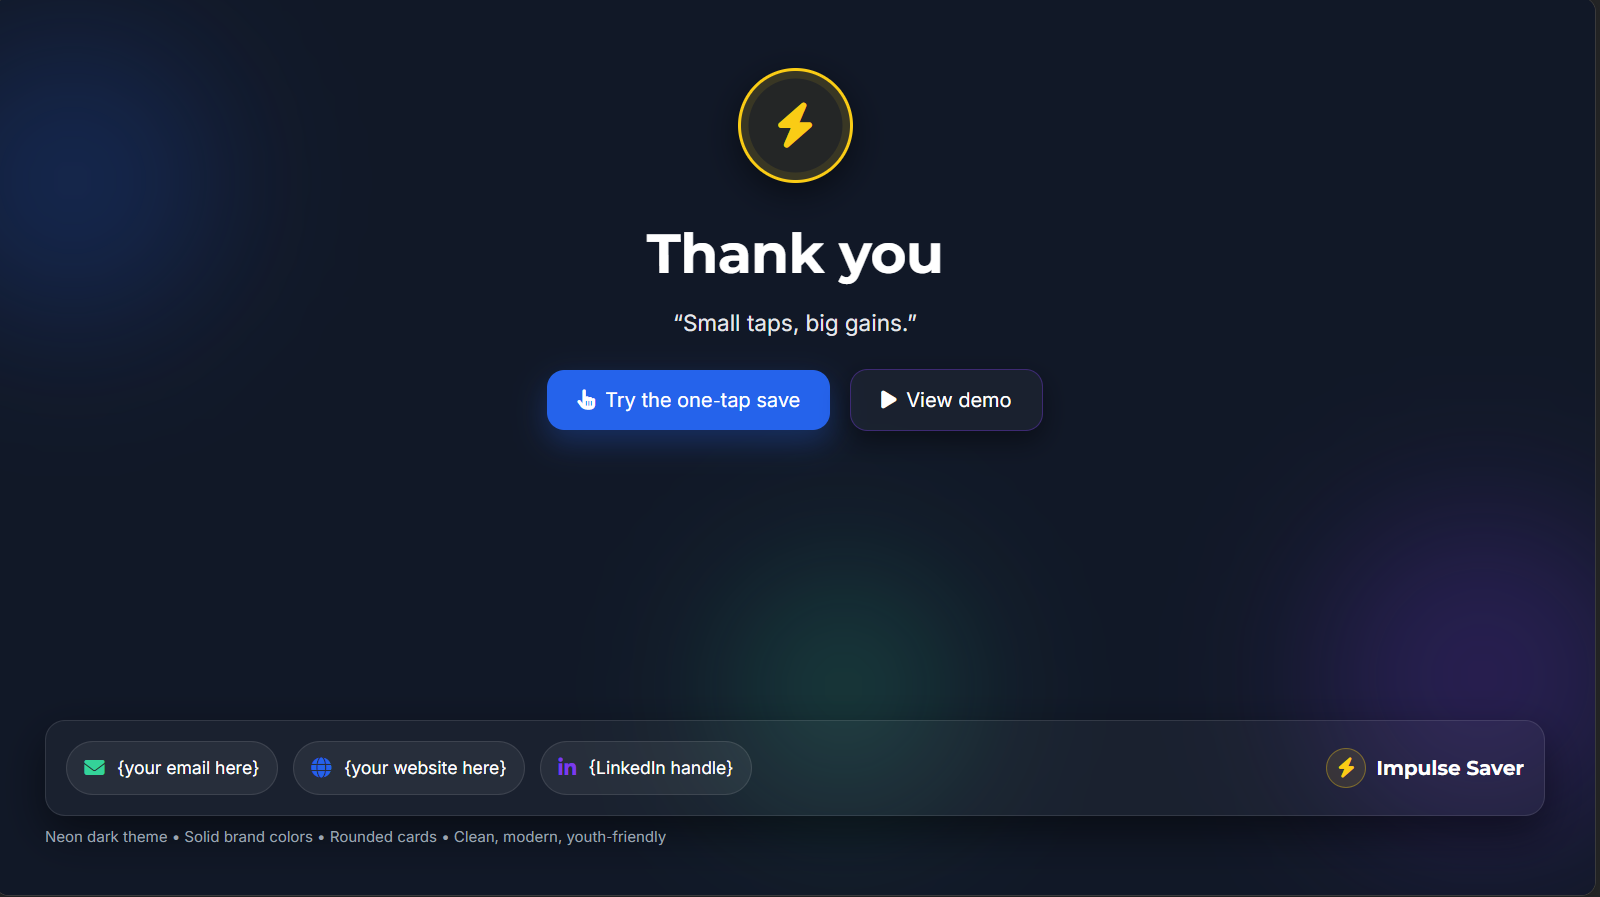This screenshot has height=897, width=1600.
Task: Click the play triangle icon beside View demo
Action: [888, 400]
